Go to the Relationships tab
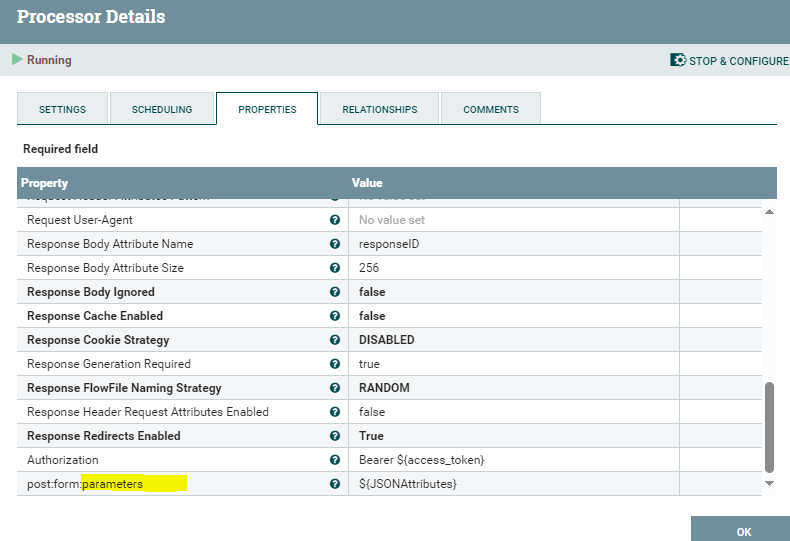Viewport: 790px width, 541px height. tap(379, 109)
